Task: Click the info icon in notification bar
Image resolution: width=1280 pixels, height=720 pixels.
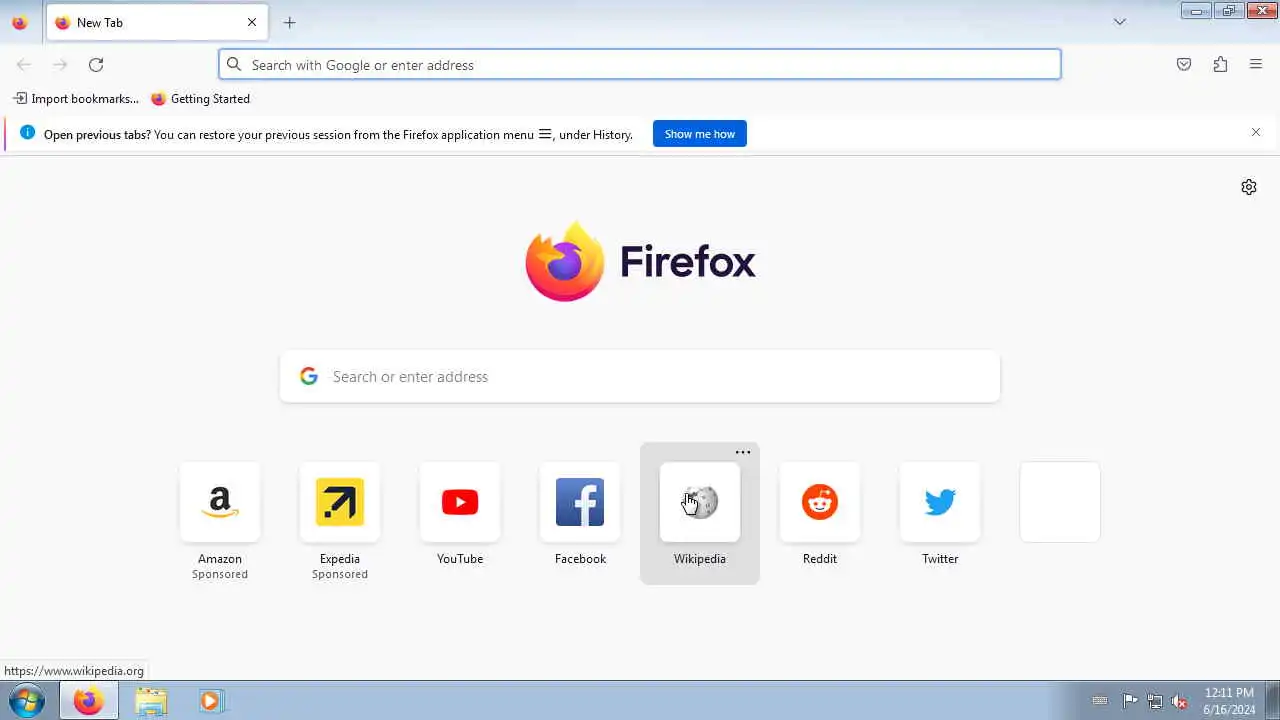Action: point(27,132)
